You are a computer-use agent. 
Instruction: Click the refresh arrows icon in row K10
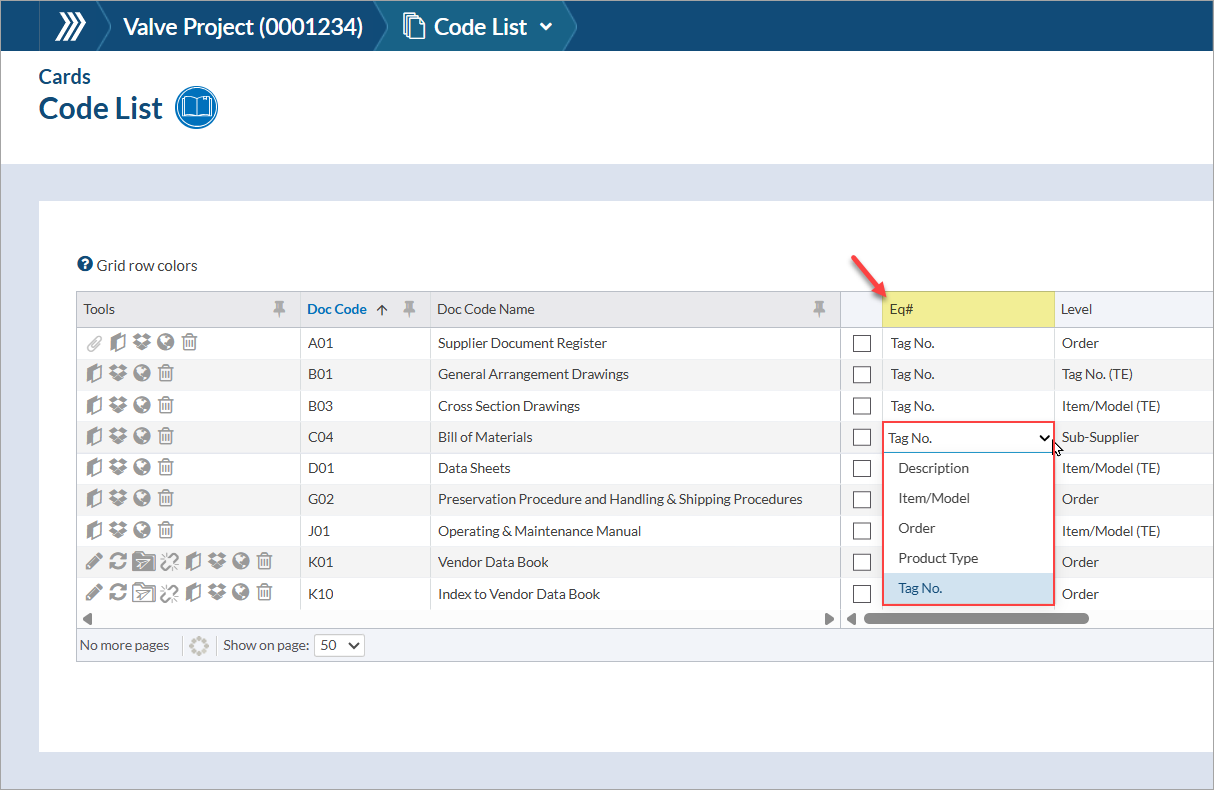[x=118, y=593]
